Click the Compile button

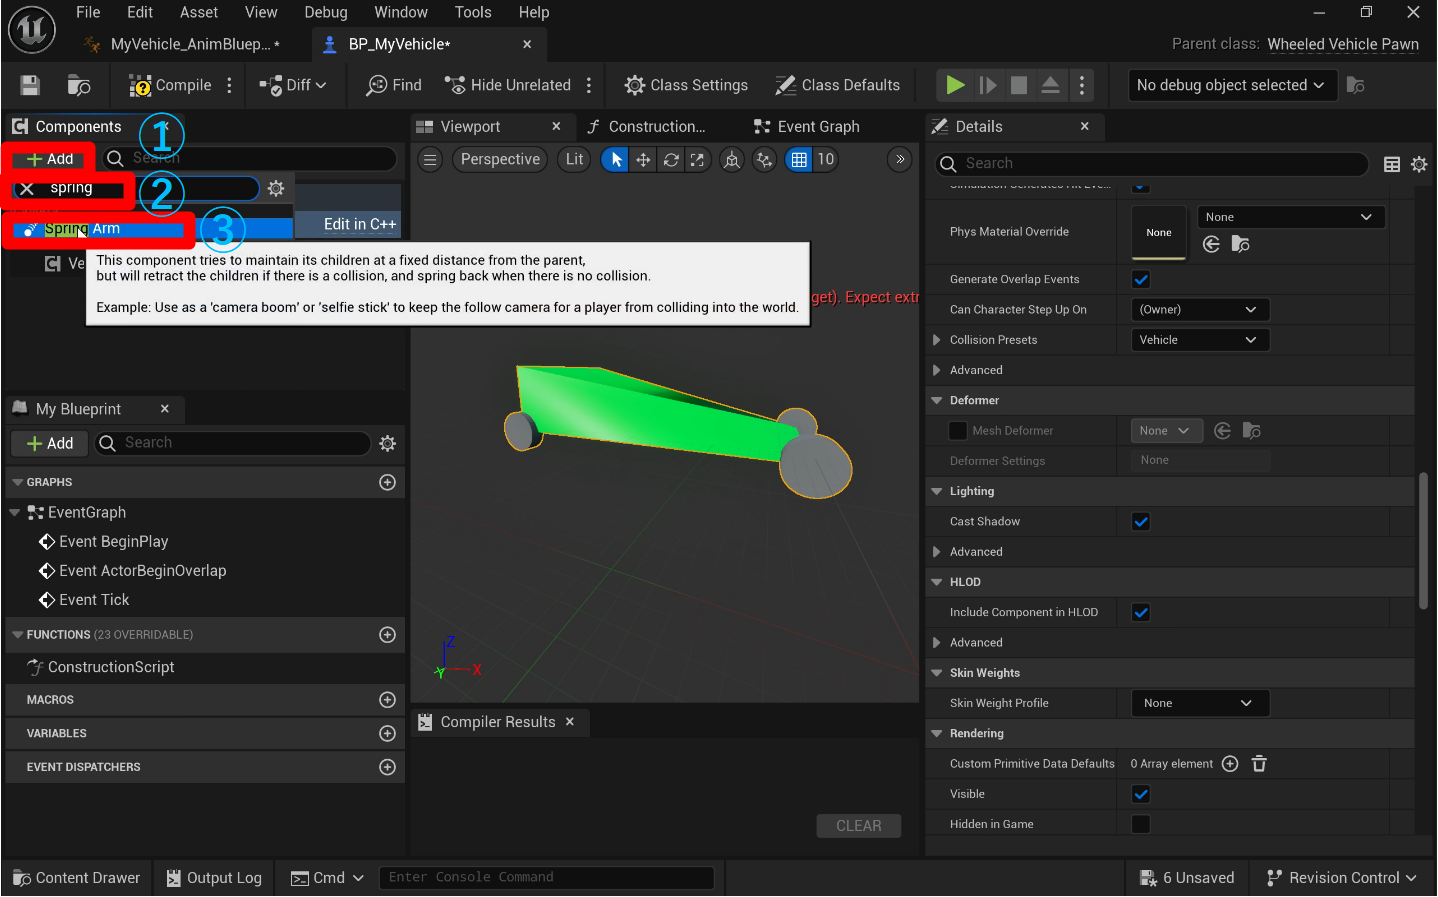point(170,85)
